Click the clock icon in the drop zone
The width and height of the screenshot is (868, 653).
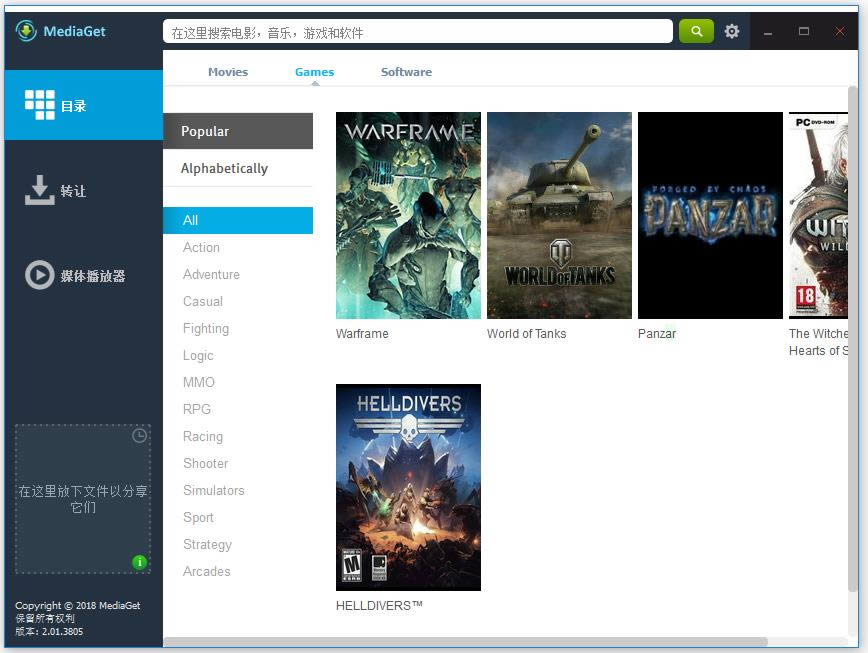[x=140, y=436]
